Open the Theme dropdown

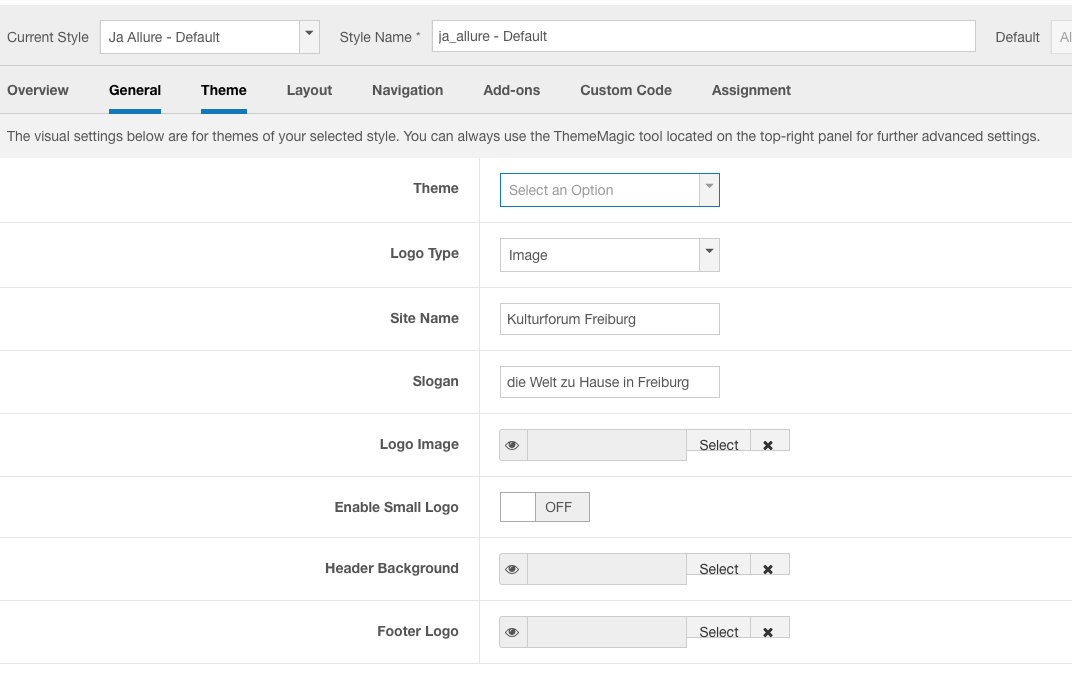coord(609,190)
